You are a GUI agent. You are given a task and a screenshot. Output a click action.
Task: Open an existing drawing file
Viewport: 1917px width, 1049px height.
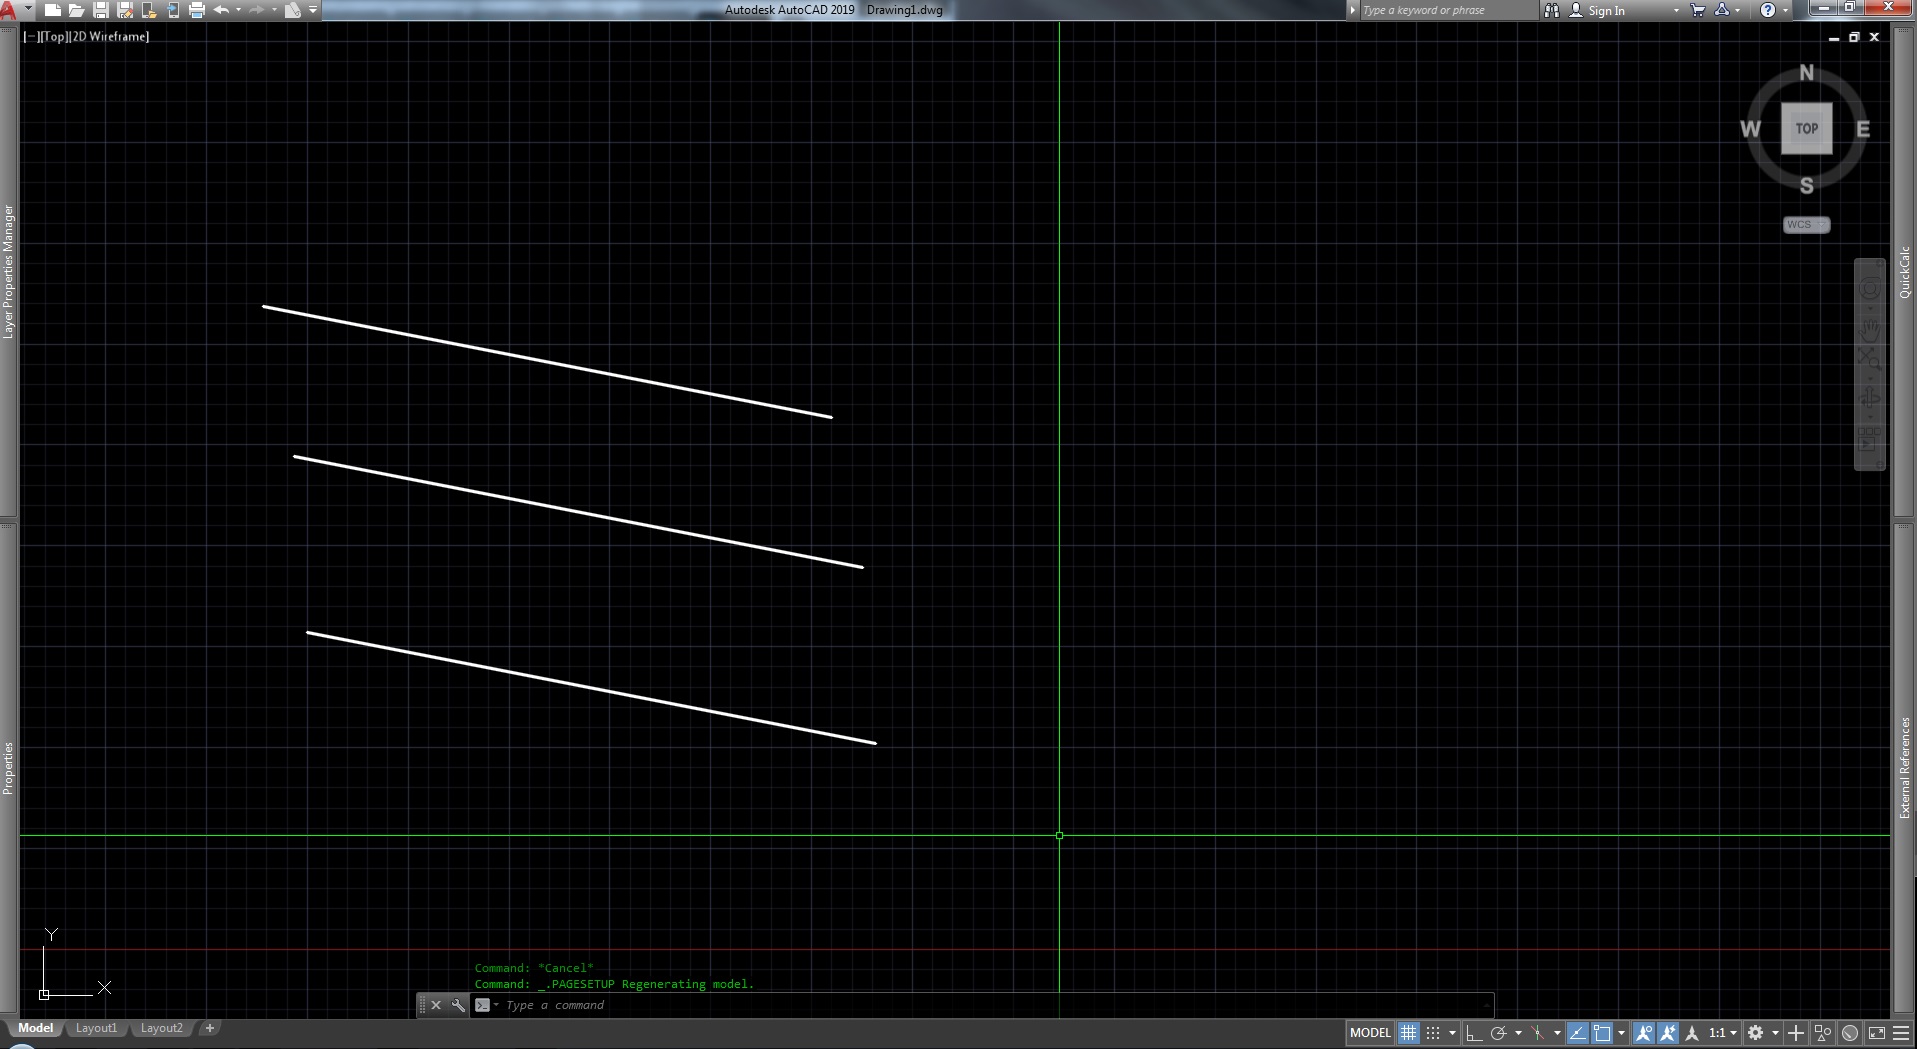[77, 10]
